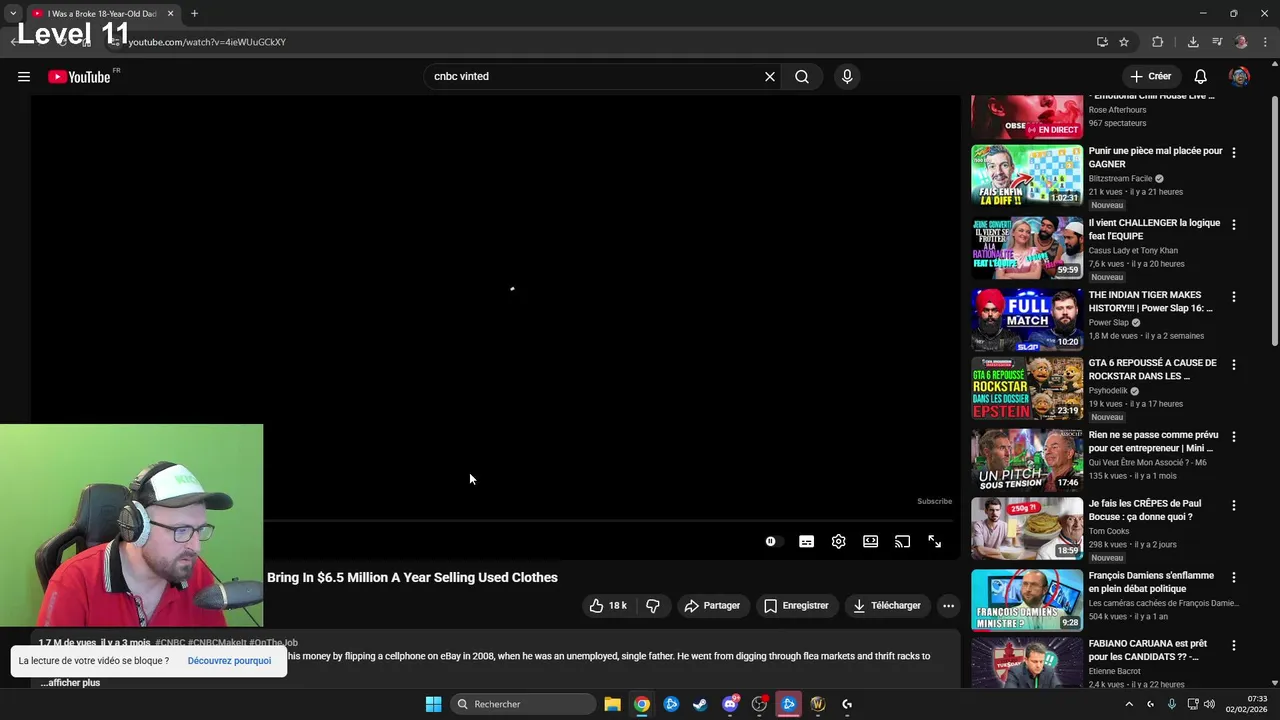The width and height of the screenshot is (1280, 720).
Task: Open options for Il vient CHALLENGER video
Action: pos(1233,224)
